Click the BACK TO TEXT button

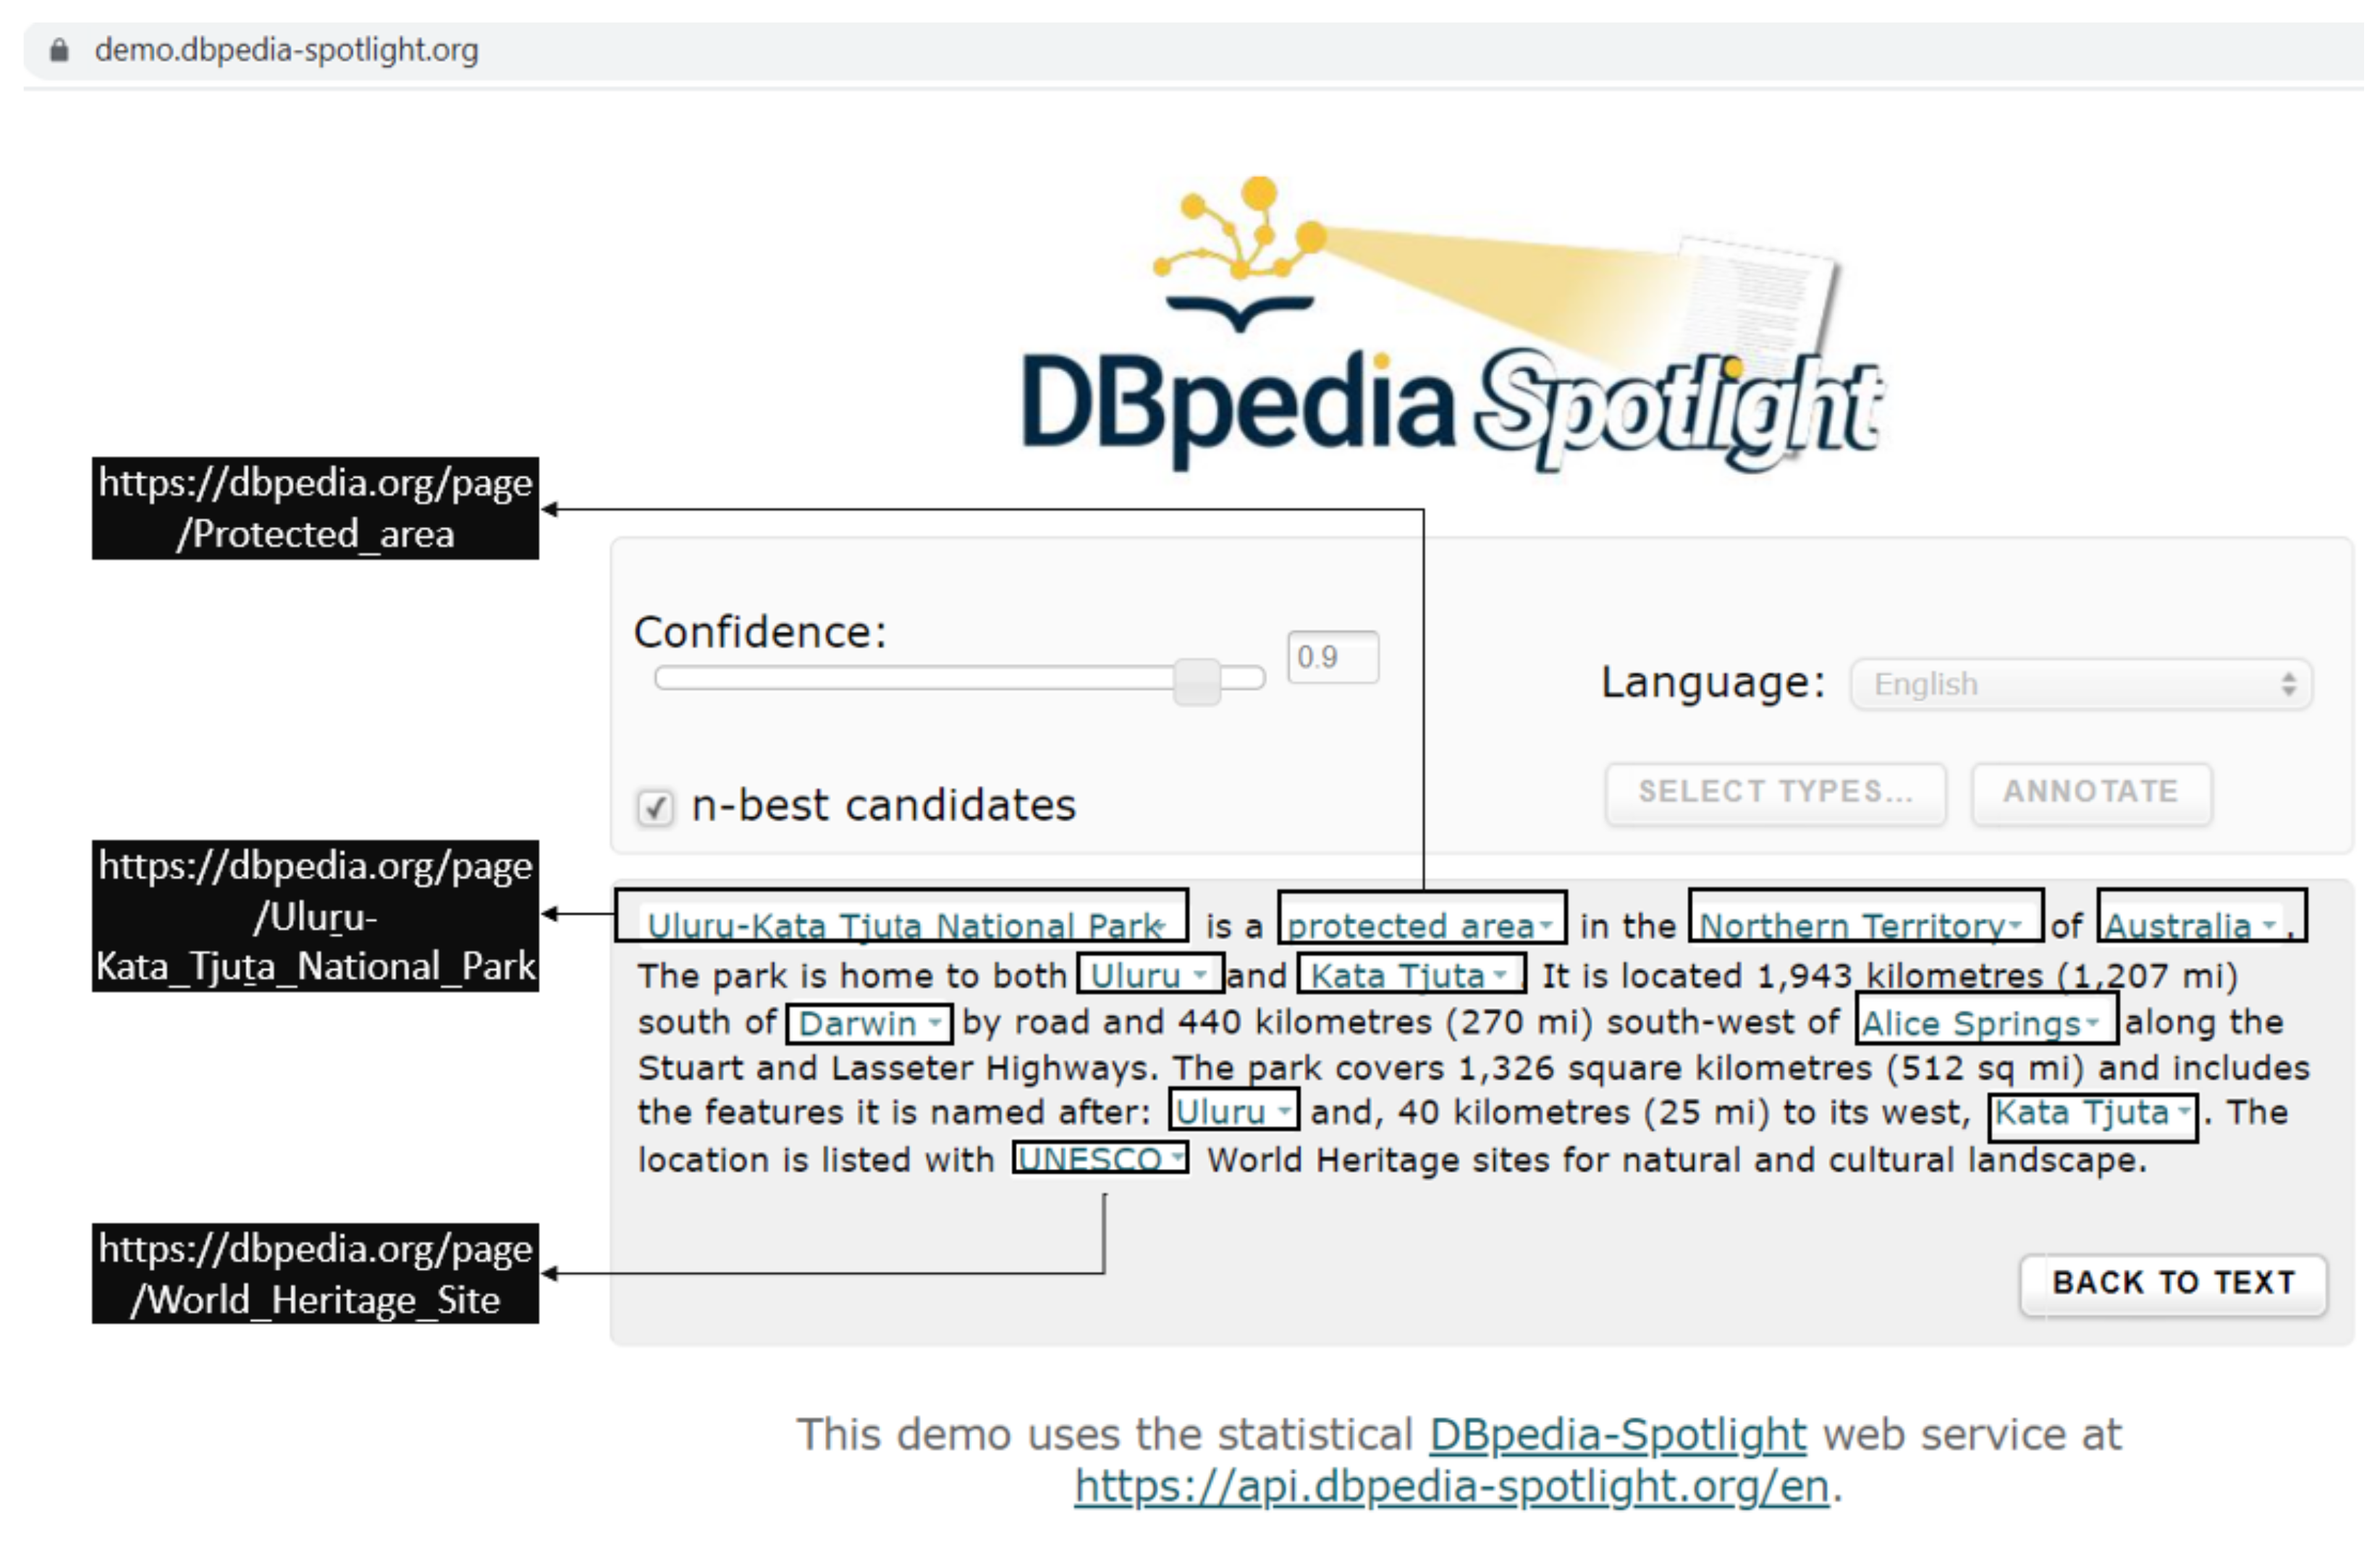pyautogui.click(x=2173, y=1283)
